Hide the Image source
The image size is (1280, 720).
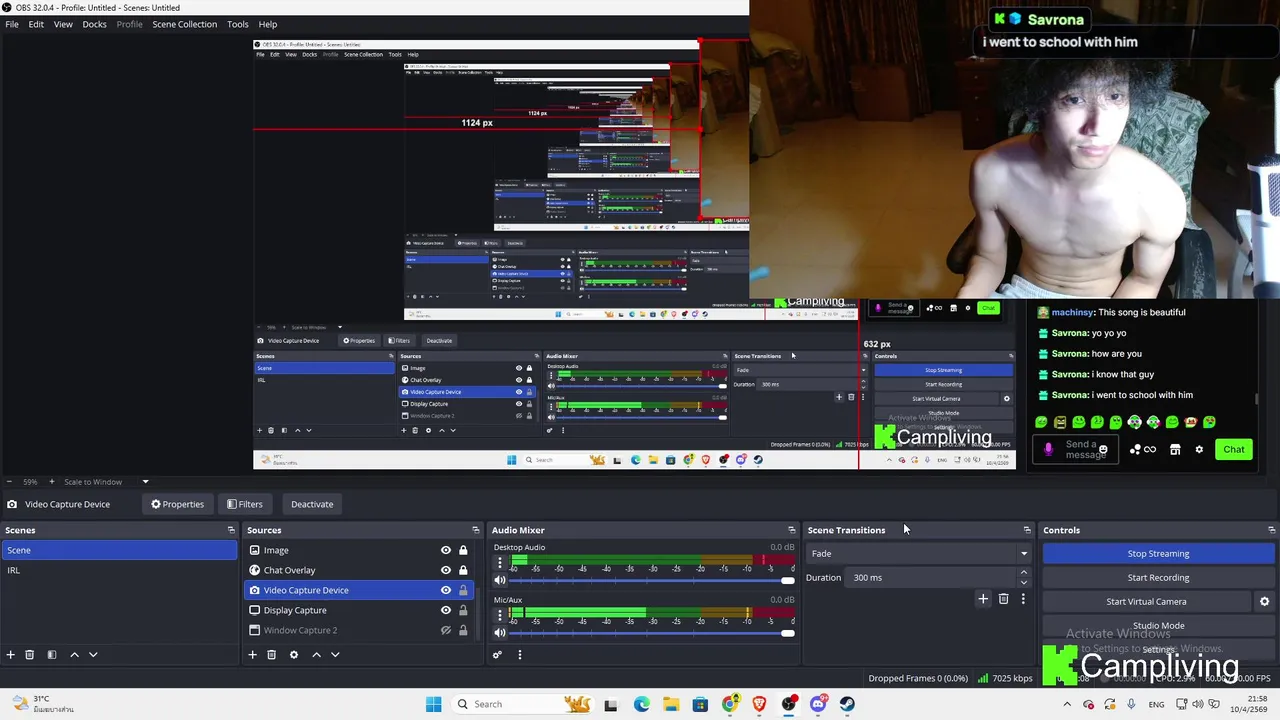[446, 550]
